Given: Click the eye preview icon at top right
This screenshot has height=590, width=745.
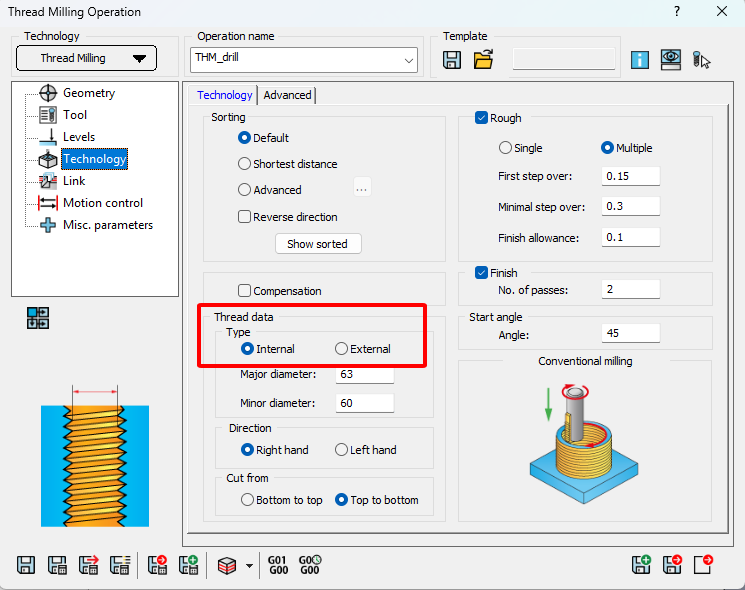Looking at the screenshot, I should pos(671,59).
